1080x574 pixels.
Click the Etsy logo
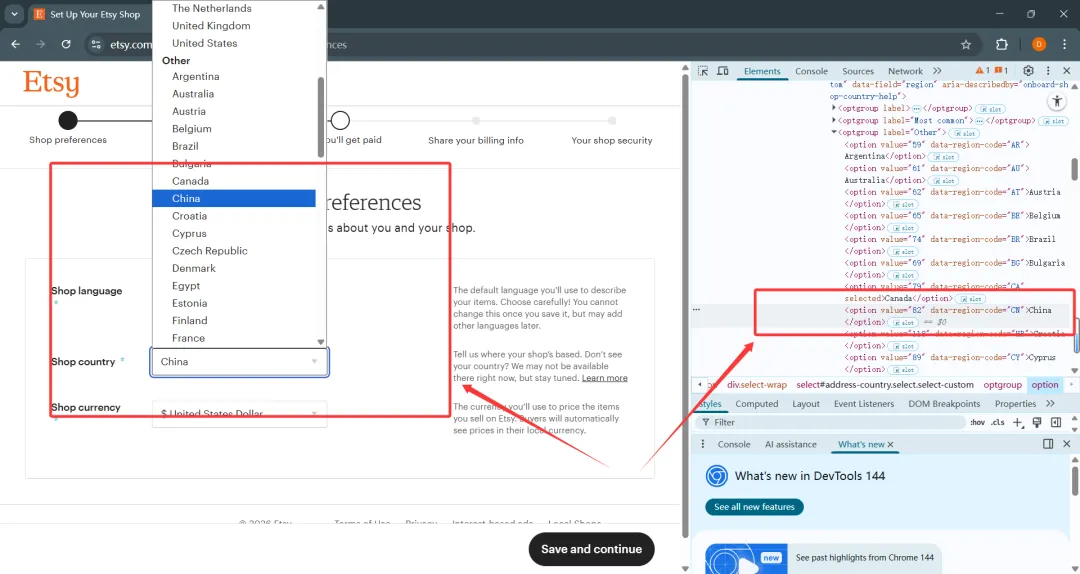pos(51,84)
